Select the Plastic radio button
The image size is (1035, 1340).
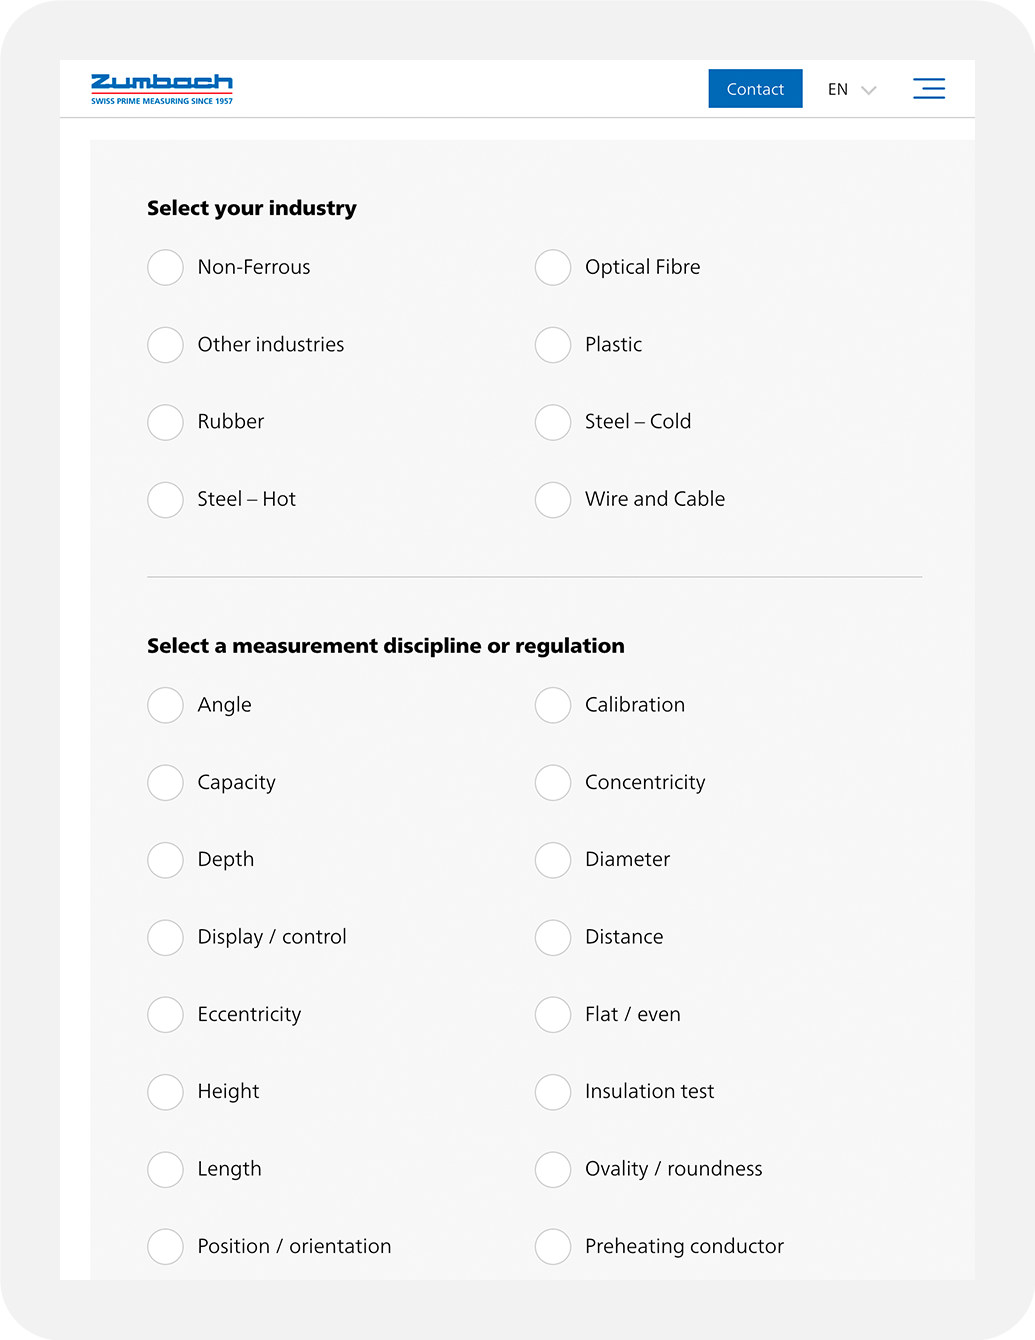click(553, 345)
